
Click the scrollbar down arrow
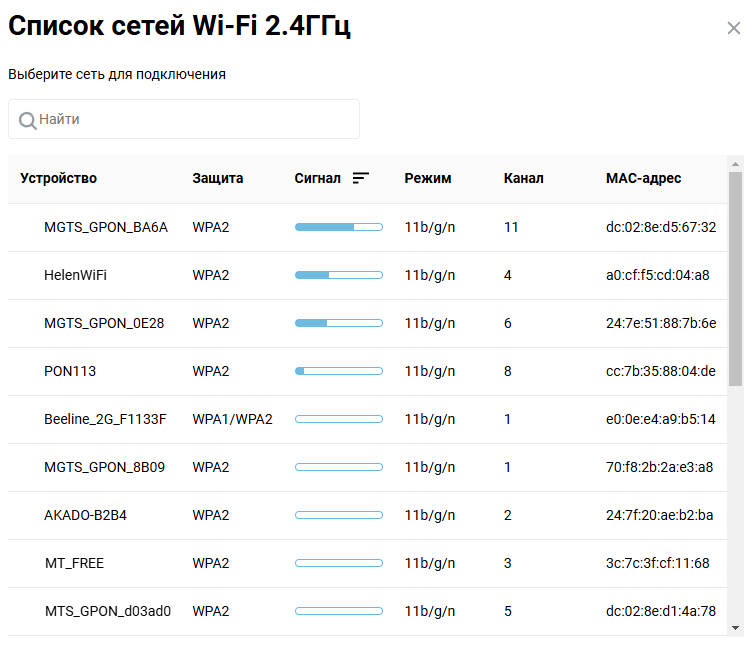point(736,627)
